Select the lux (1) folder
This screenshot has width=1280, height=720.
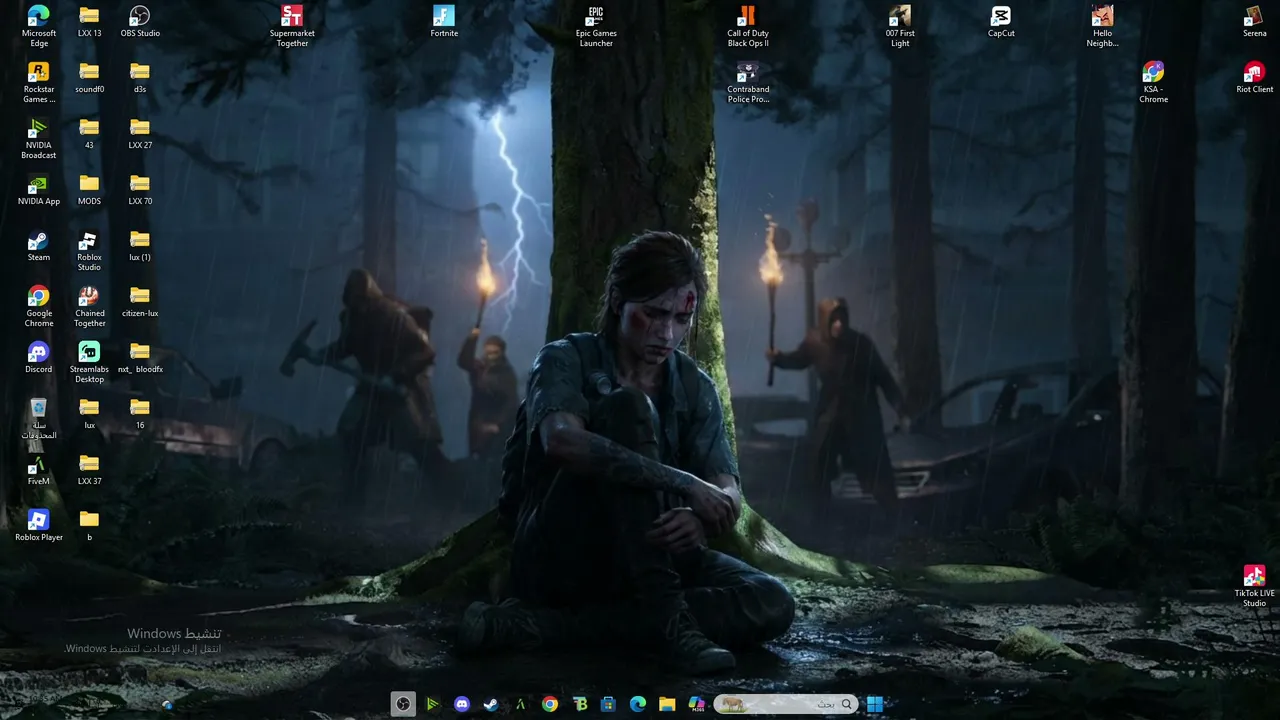[x=140, y=245]
